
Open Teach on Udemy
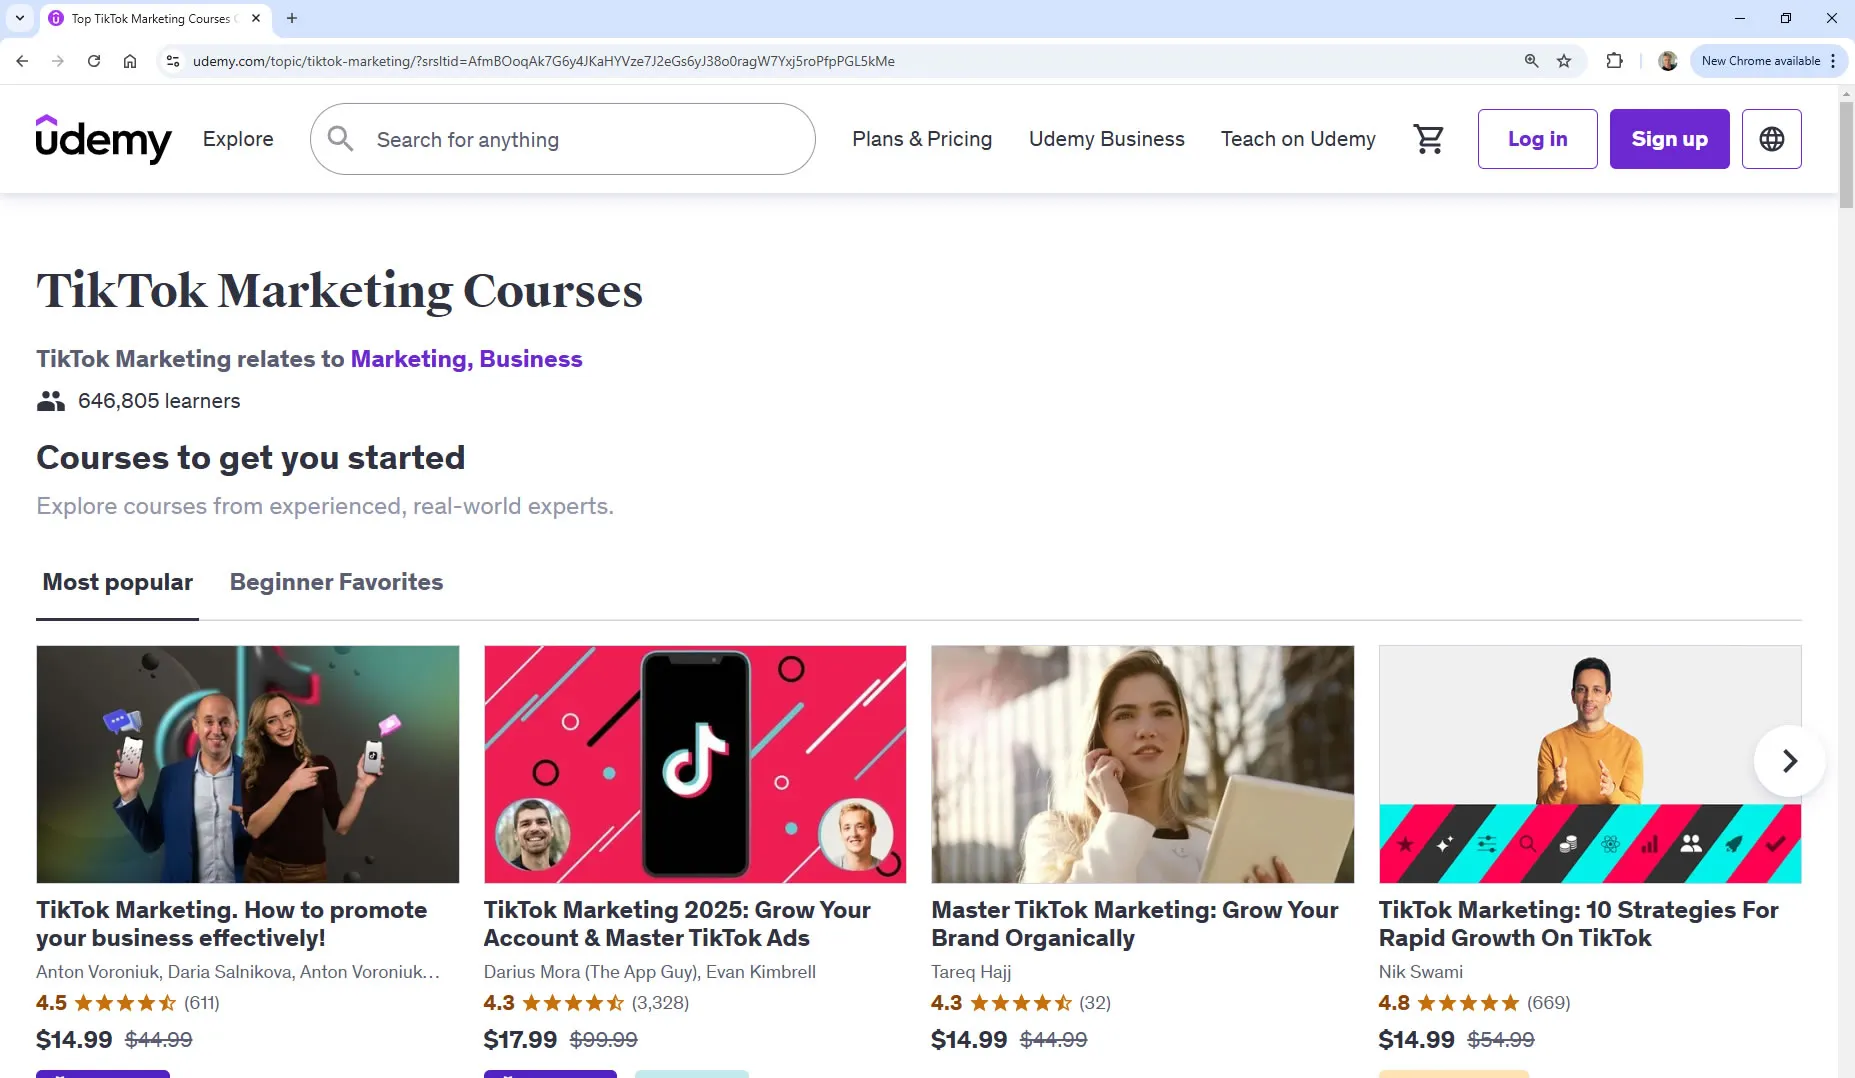coord(1298,139)
